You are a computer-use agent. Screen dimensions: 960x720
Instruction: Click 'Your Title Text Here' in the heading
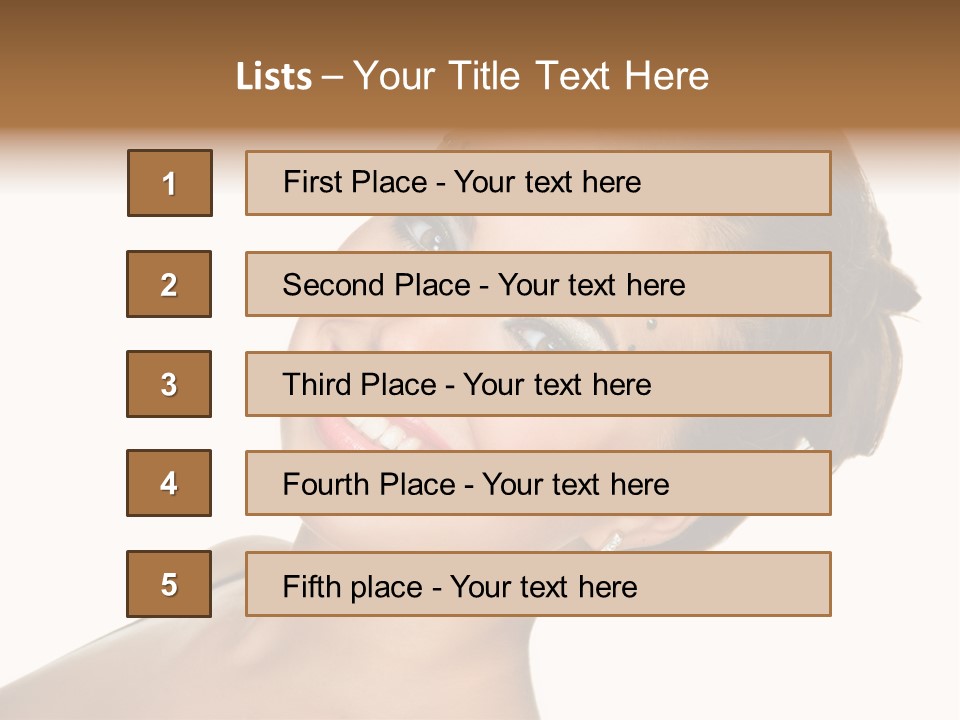(x=530, y=77)
